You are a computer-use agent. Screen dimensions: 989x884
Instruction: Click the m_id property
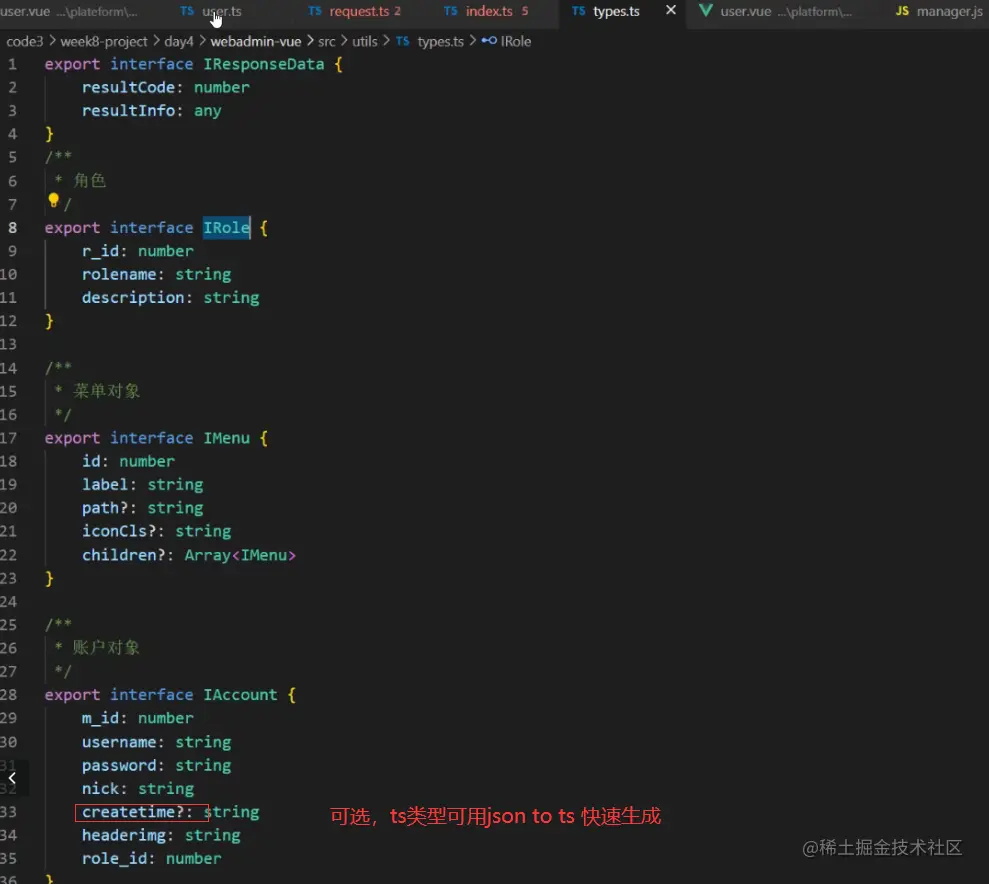pyautogui.click(x=100, y=718)
